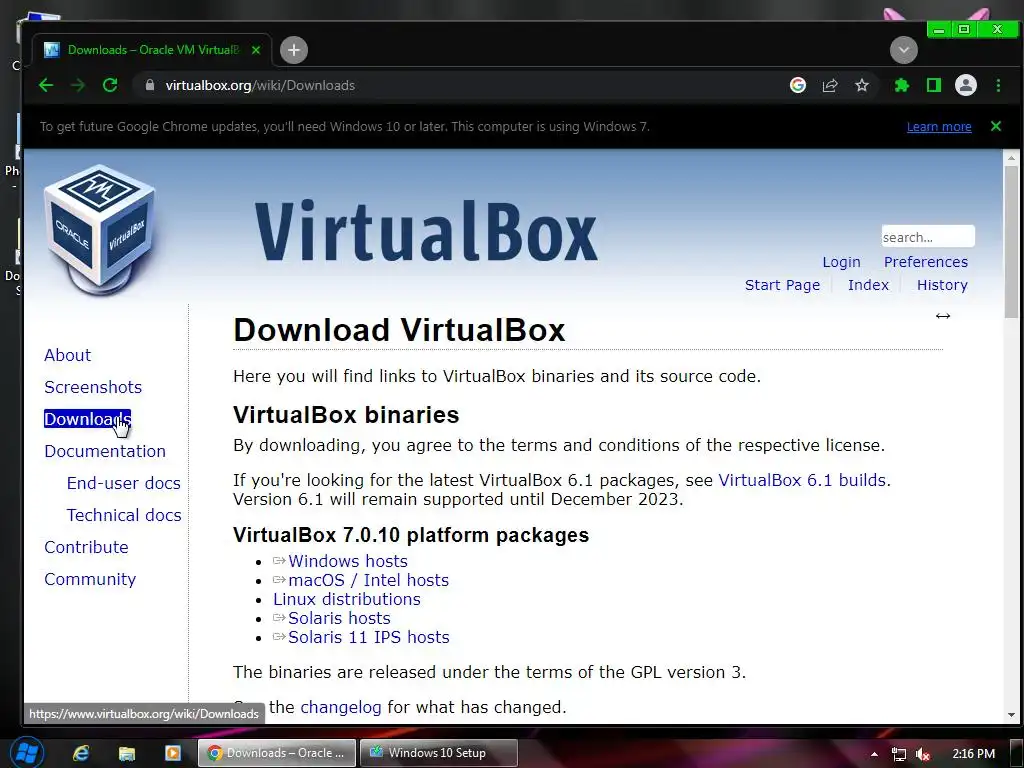
Task: Go to Start Page
Action: 782,285
